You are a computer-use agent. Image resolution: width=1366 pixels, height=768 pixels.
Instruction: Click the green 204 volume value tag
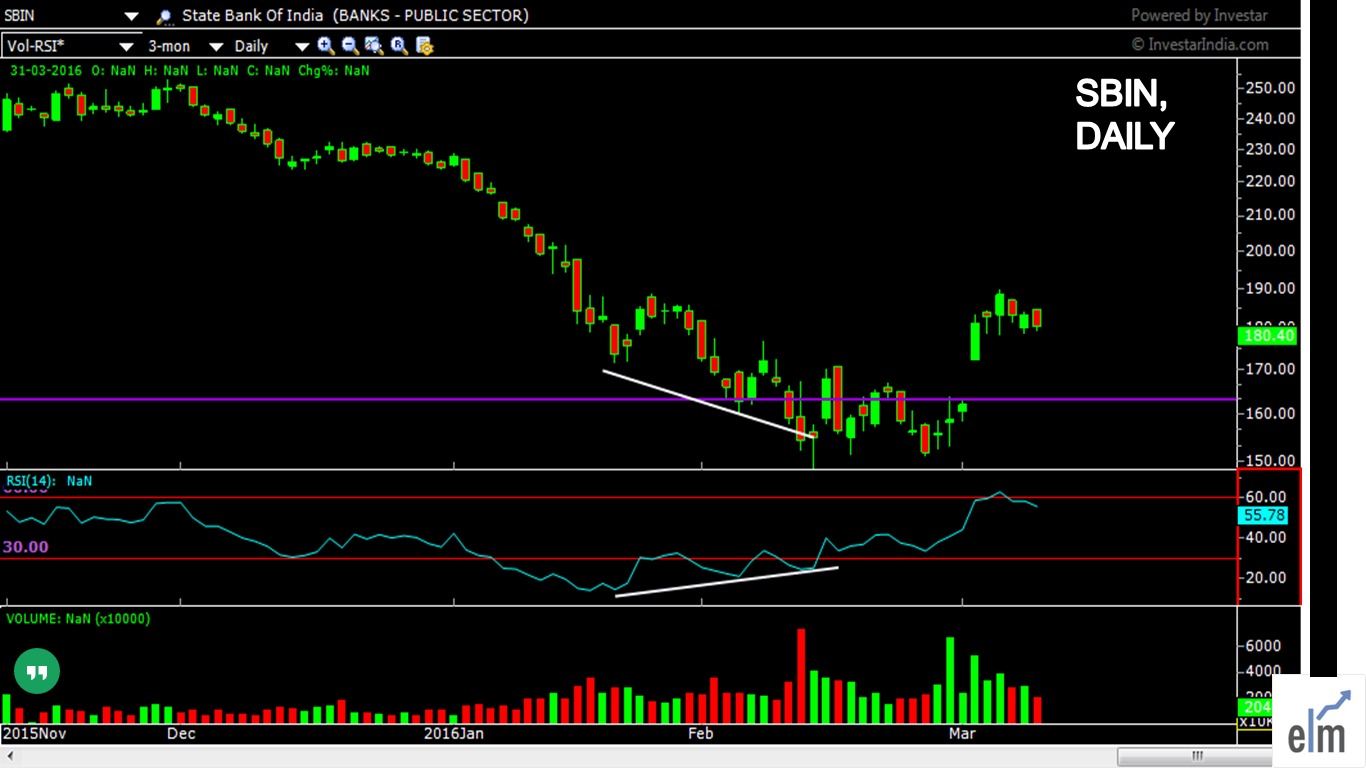coord(1256,707)
